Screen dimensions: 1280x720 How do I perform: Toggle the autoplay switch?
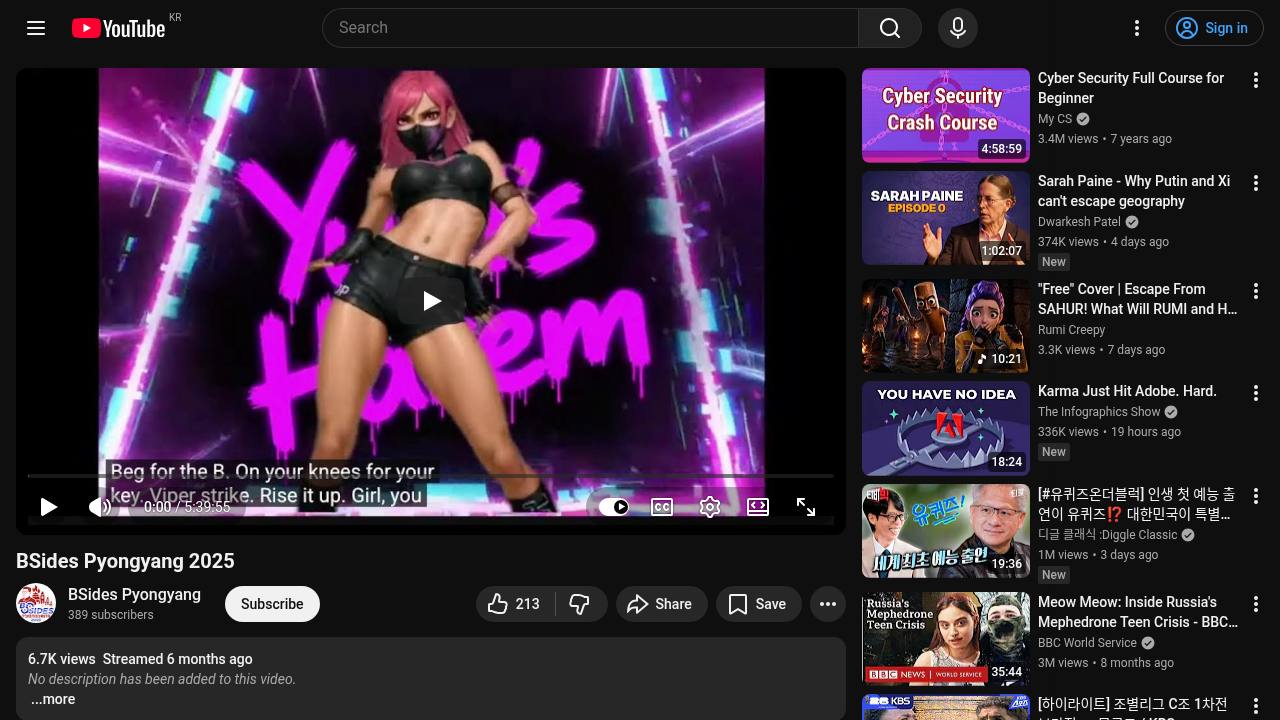tap(614, 507)
